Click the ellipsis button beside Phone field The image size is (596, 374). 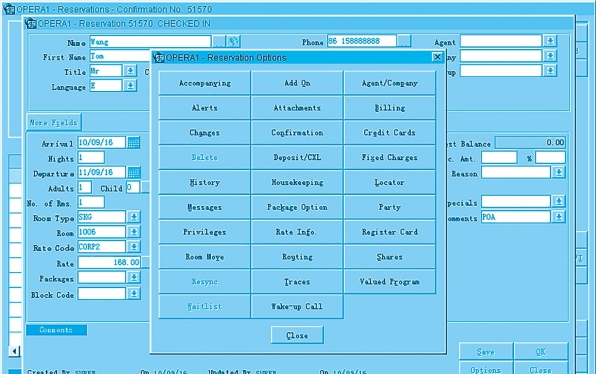click(404, 41)
